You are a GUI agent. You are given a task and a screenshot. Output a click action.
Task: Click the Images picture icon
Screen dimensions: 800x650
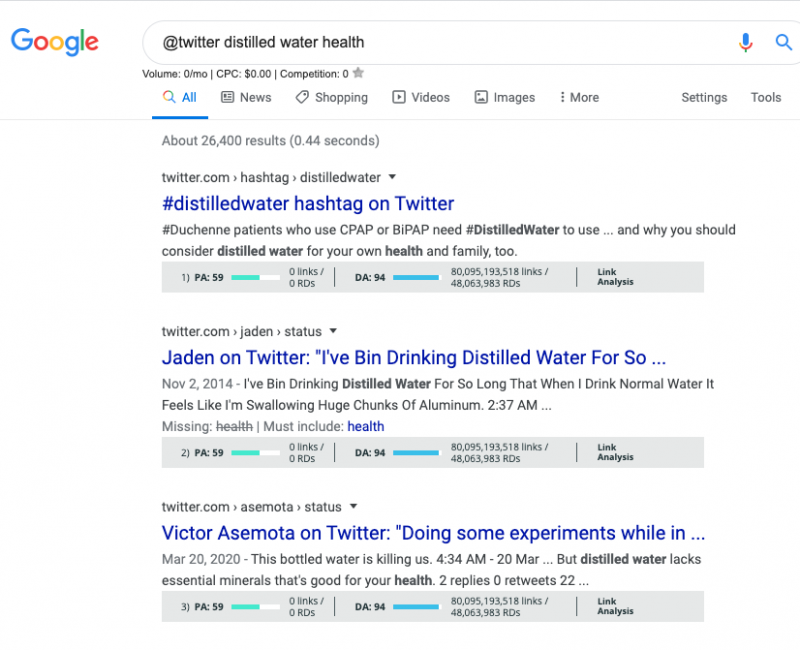click(481, 97)
